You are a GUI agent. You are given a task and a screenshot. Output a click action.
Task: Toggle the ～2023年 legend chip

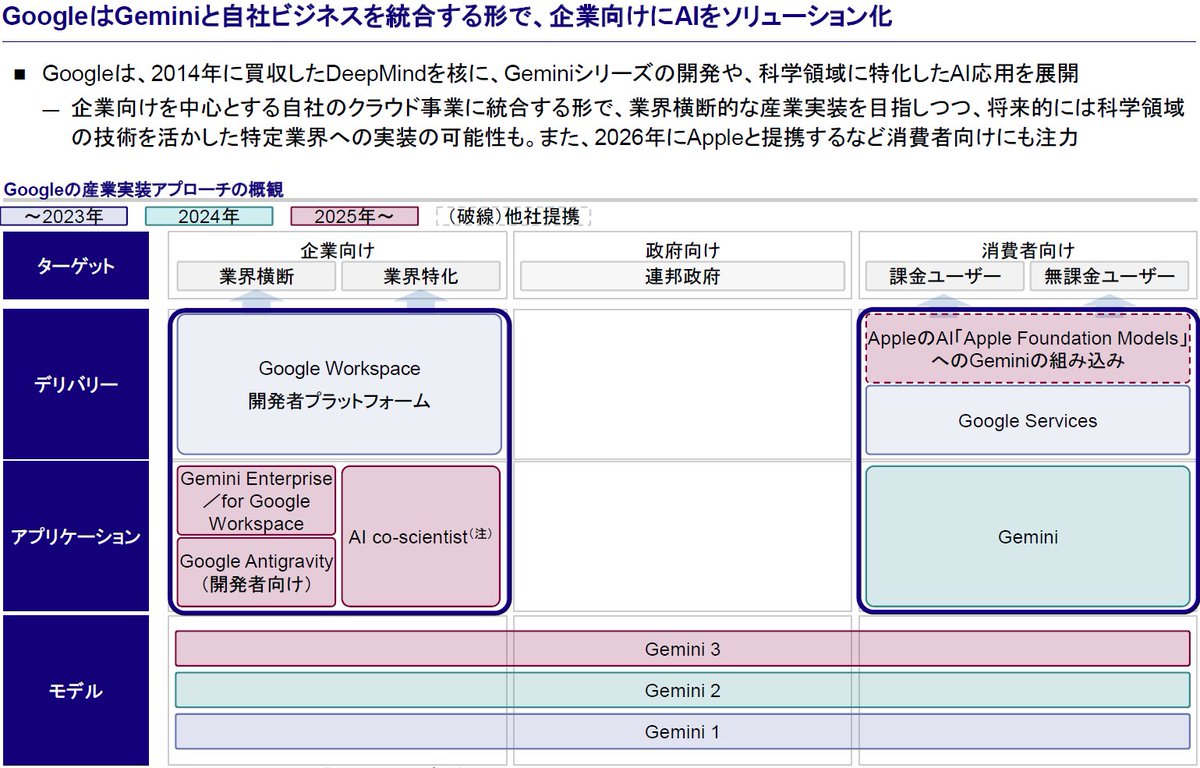click(x=65, y=216)
